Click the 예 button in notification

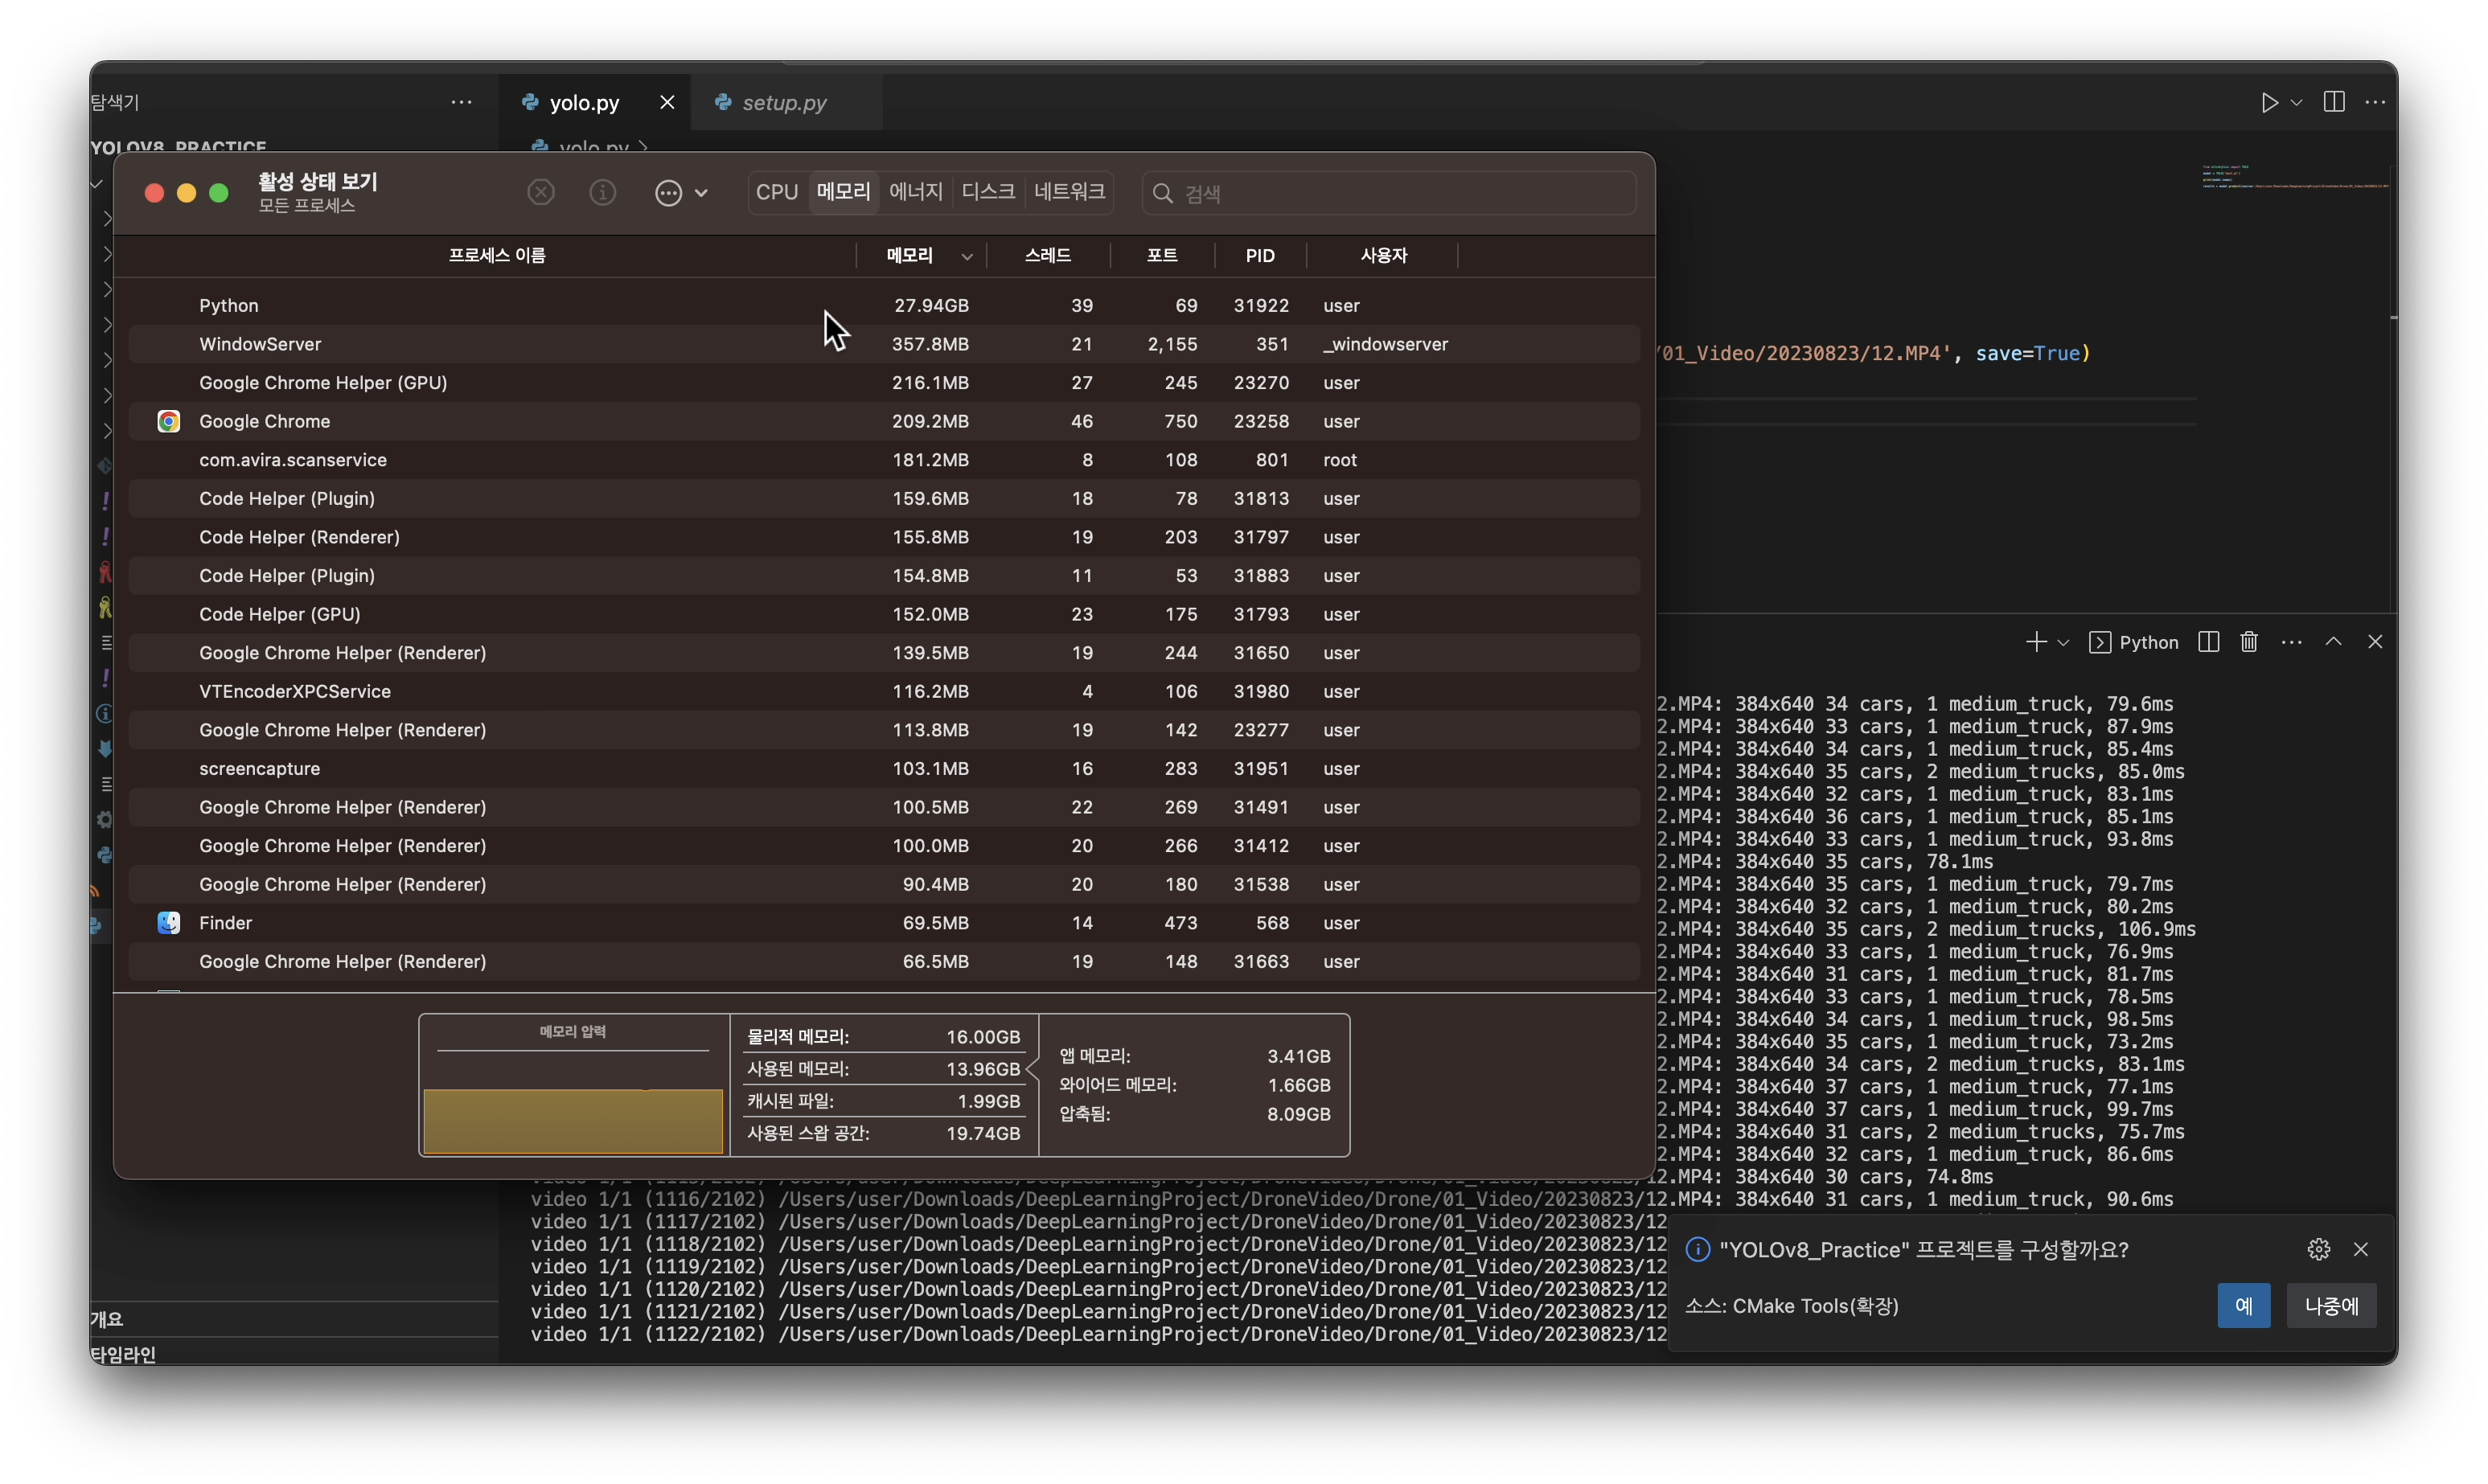pos(2243,1305)
